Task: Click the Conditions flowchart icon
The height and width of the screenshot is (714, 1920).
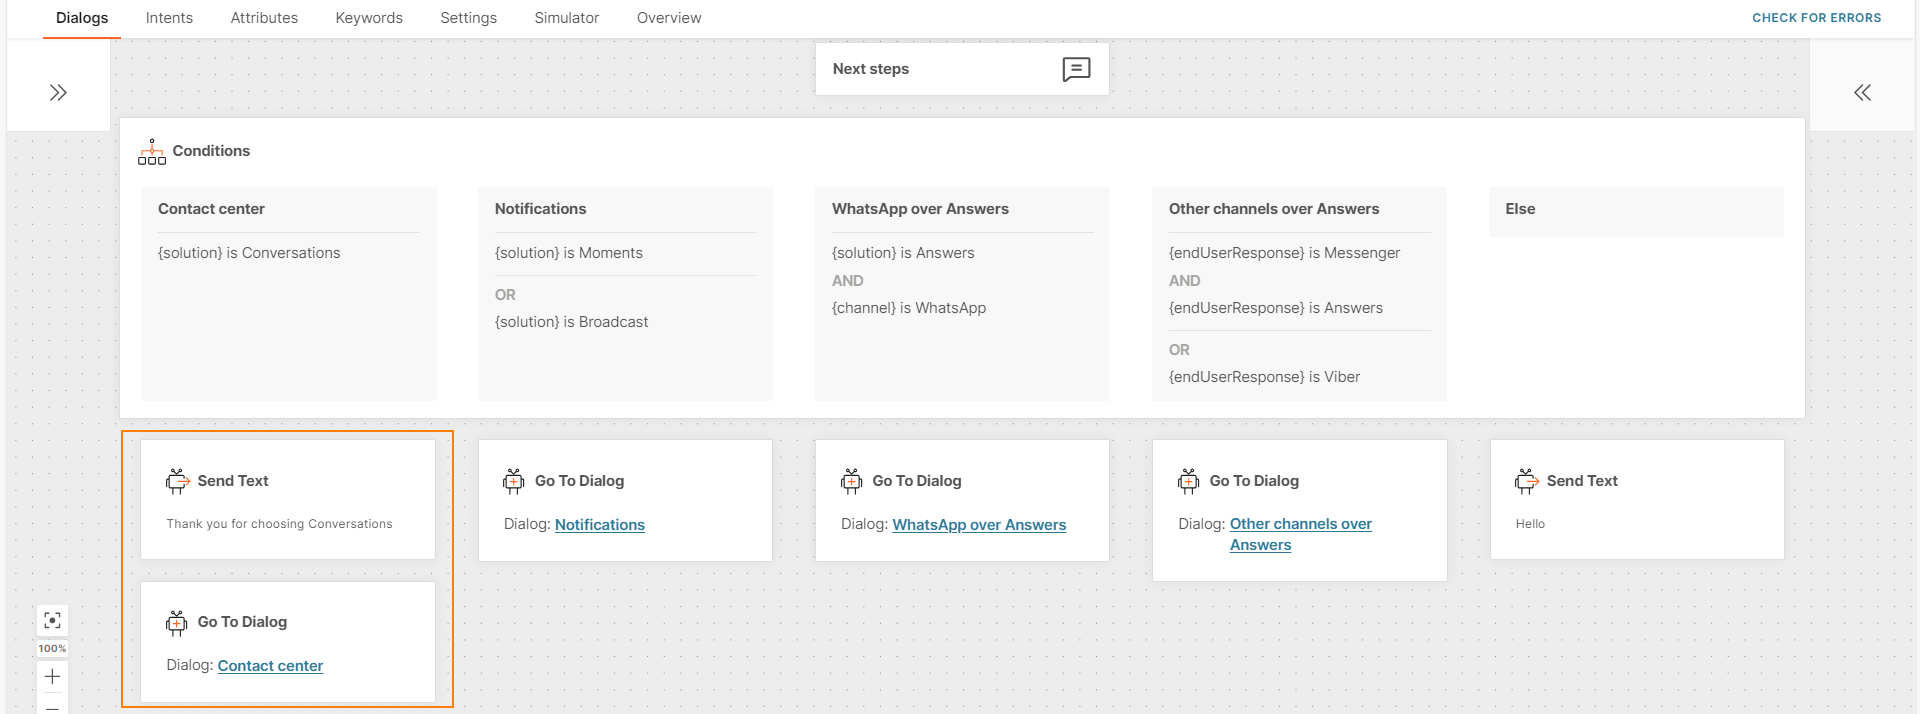Action: point(152,152)
